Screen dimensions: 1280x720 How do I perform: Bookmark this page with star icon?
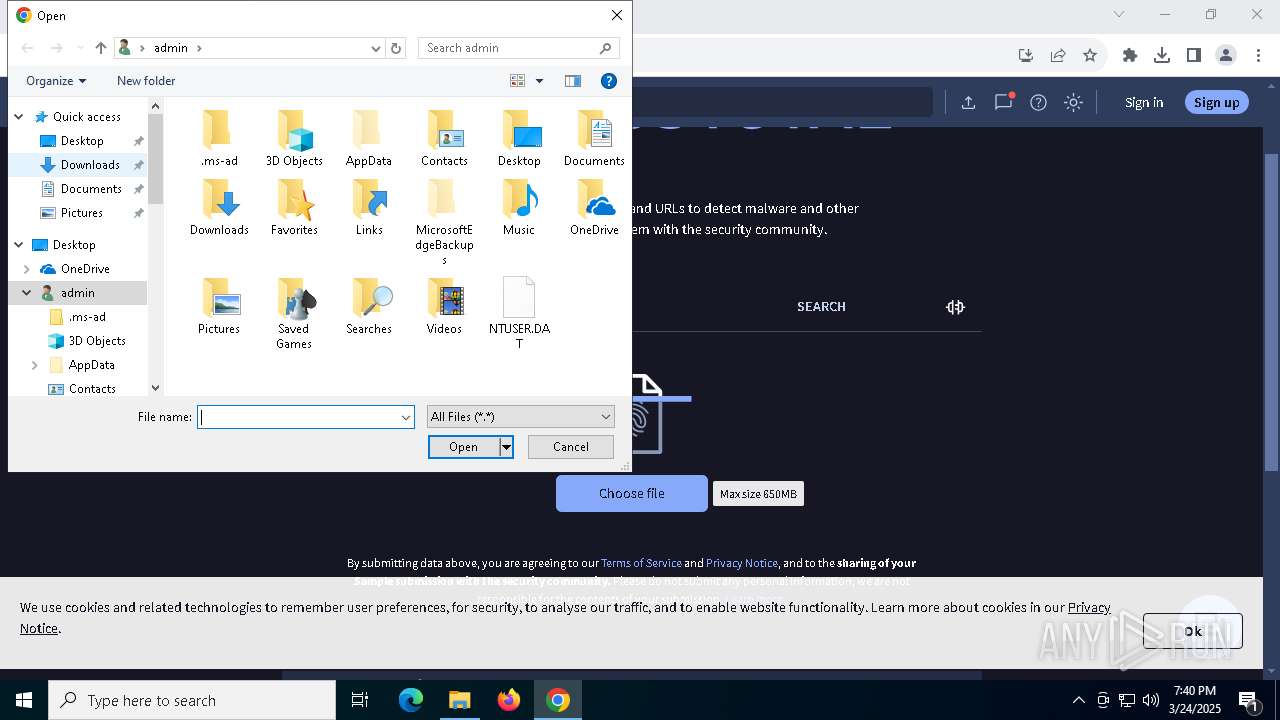(1090, 55)
